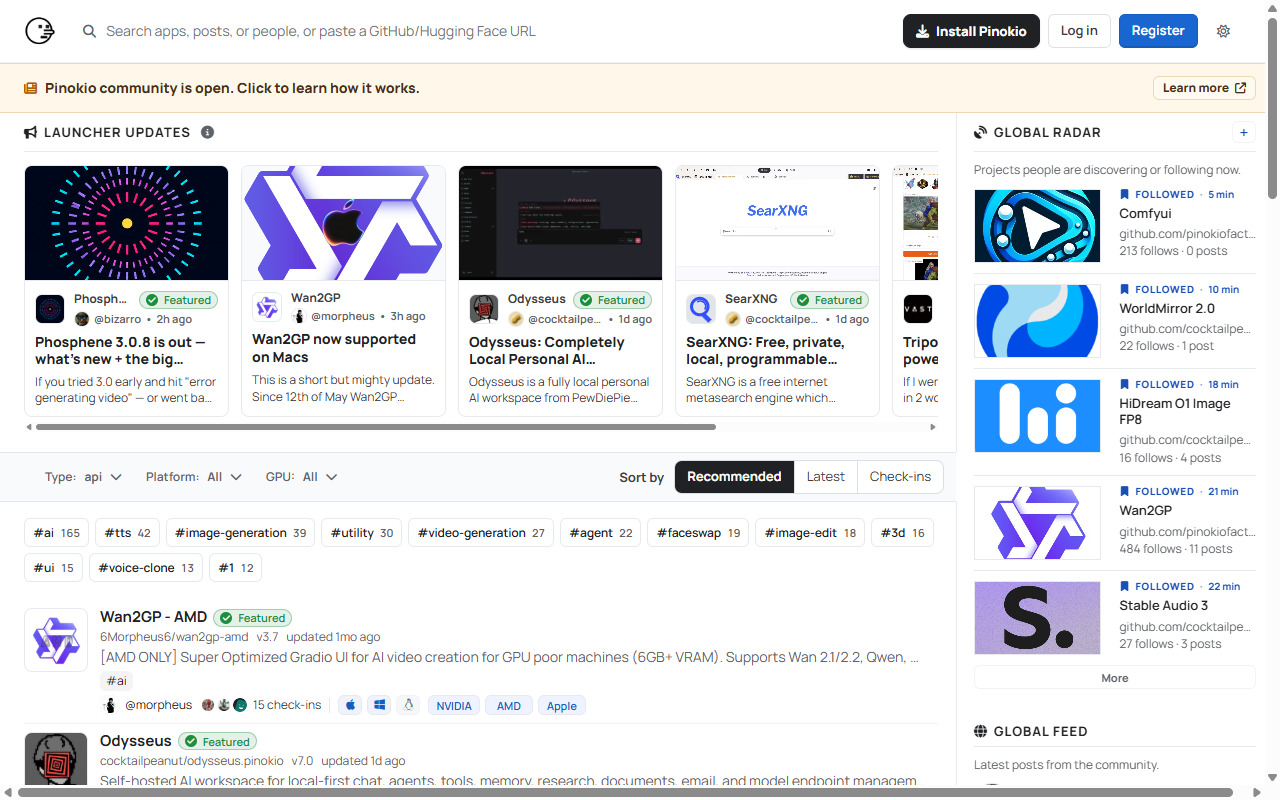Click the launcher updates horizontal scrollbar

[x=376, y=427]
